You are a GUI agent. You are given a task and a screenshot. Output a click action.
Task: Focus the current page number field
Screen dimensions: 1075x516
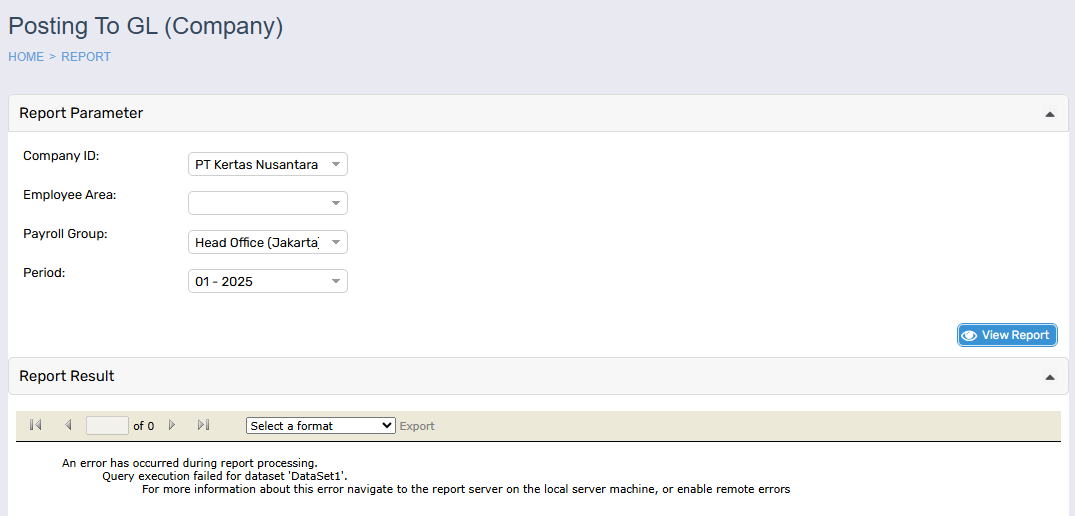point(107,425)
